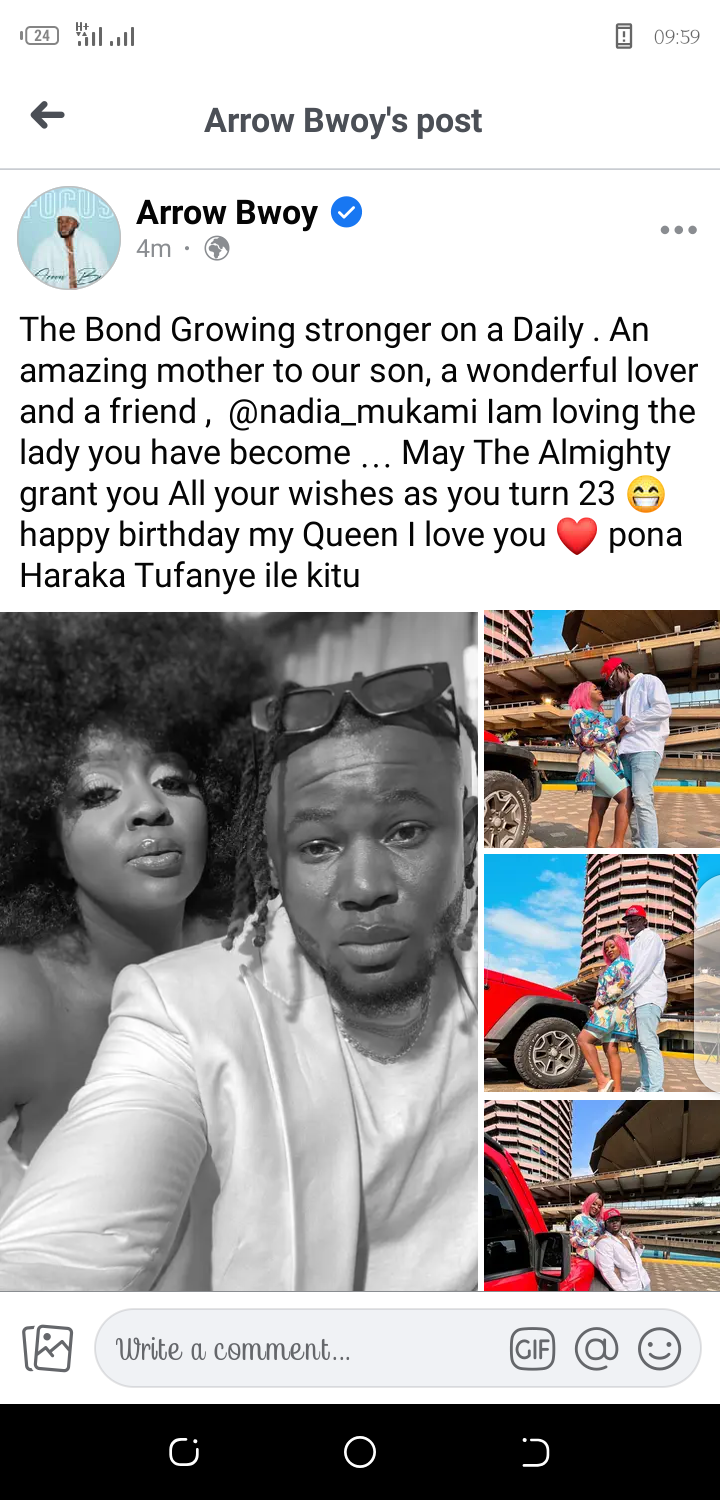Tap the GIF button in comment box
Screen dimensions: 720x1500
click(x=532, y=1349)
